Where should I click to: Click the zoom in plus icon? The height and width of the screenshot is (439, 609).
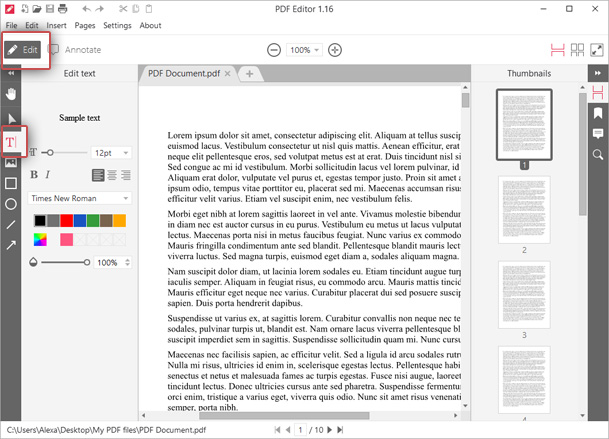click(335, 50)
